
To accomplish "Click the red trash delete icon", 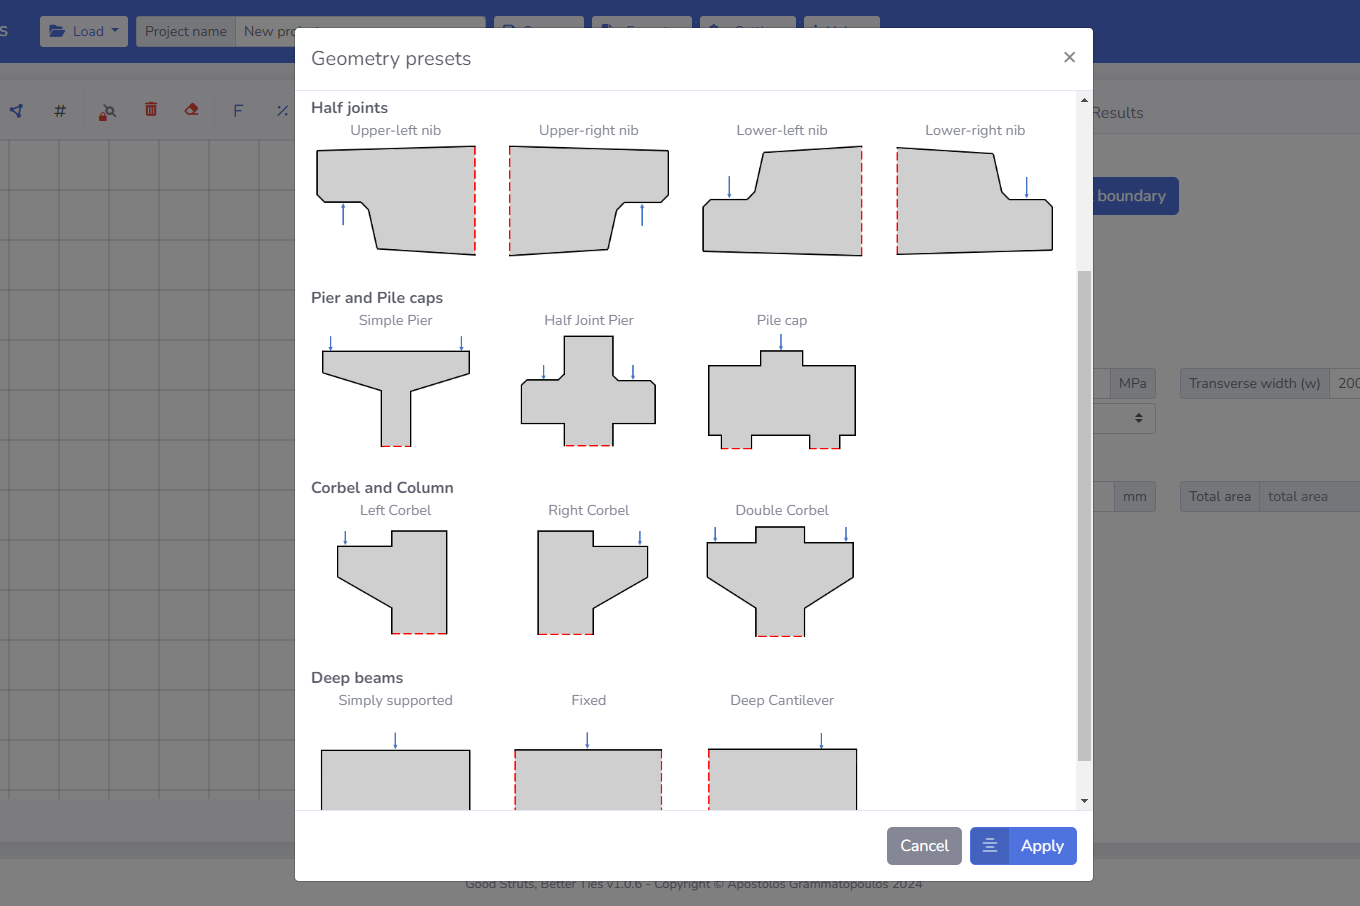I will coord(151,110).
